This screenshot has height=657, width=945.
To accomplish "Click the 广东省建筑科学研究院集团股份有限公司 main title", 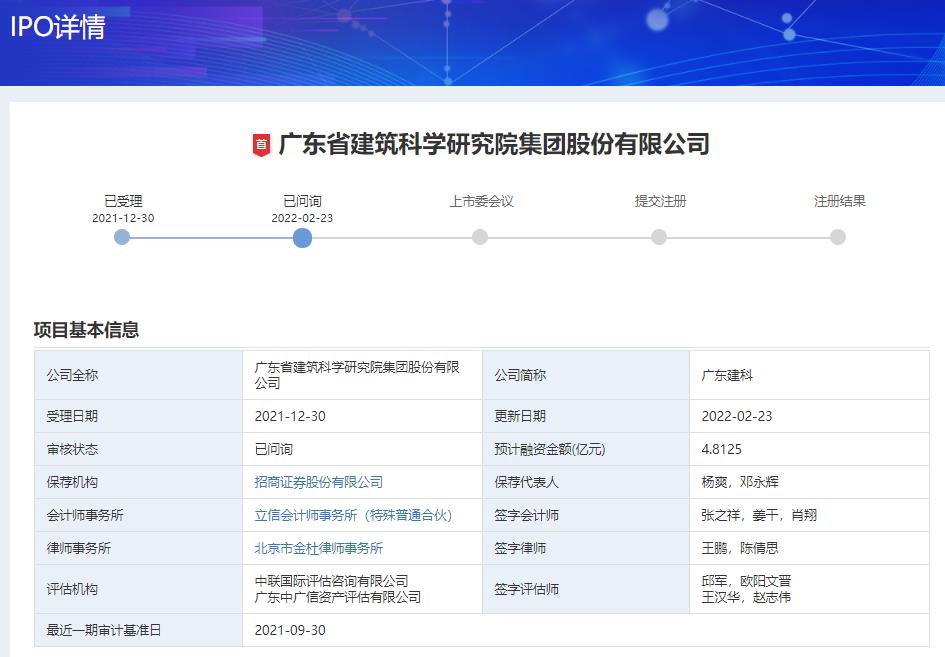I will (494, 145).
